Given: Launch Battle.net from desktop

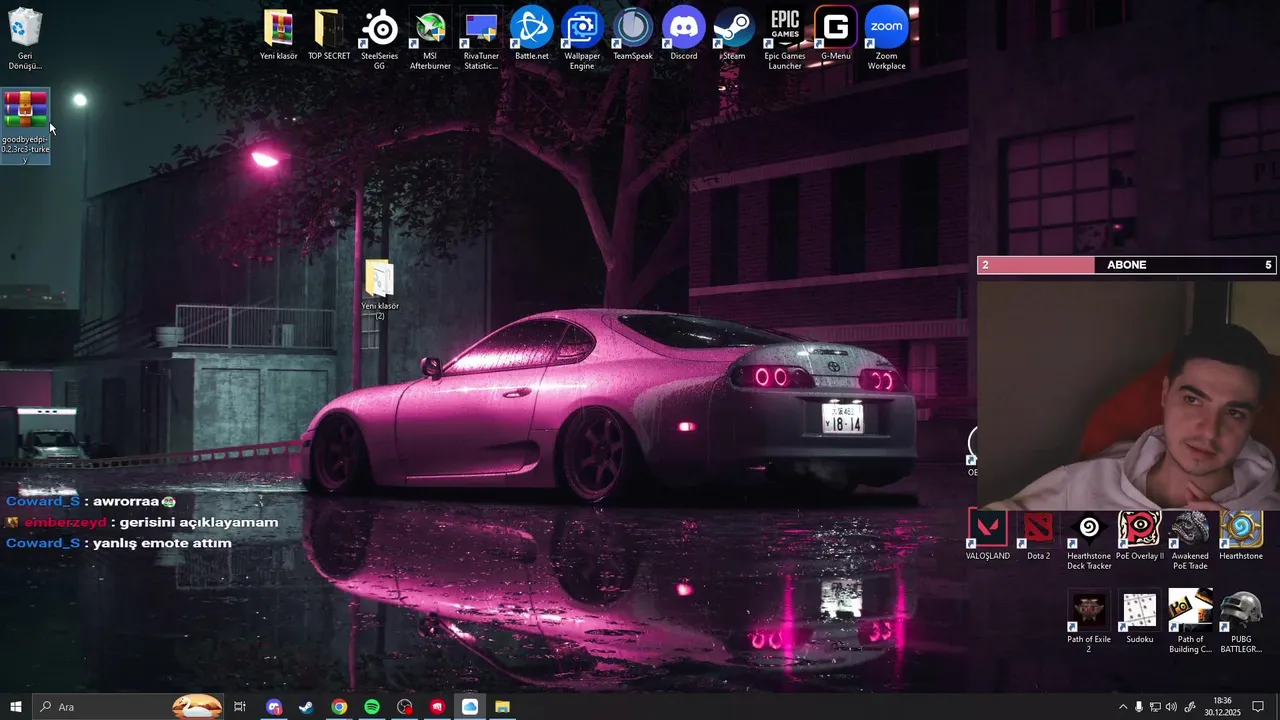Looking at the screenshot, I should pos(532,35).
